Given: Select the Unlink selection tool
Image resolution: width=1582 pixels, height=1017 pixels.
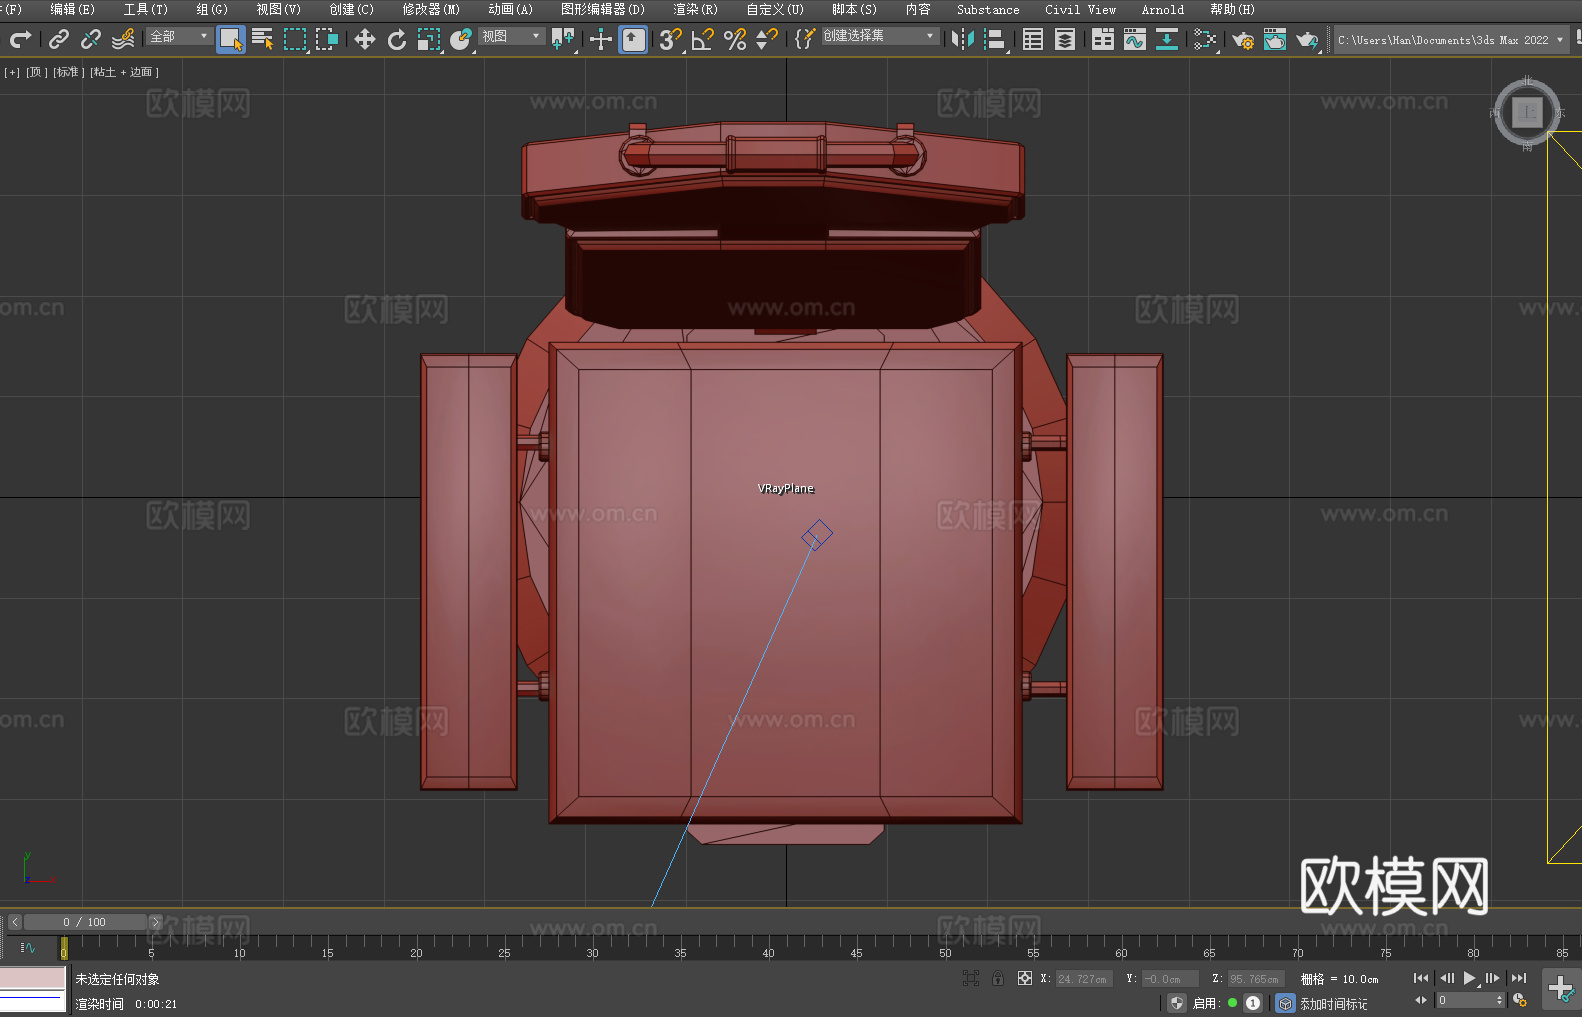Looking at the screenshot, I should pos(91,39).
